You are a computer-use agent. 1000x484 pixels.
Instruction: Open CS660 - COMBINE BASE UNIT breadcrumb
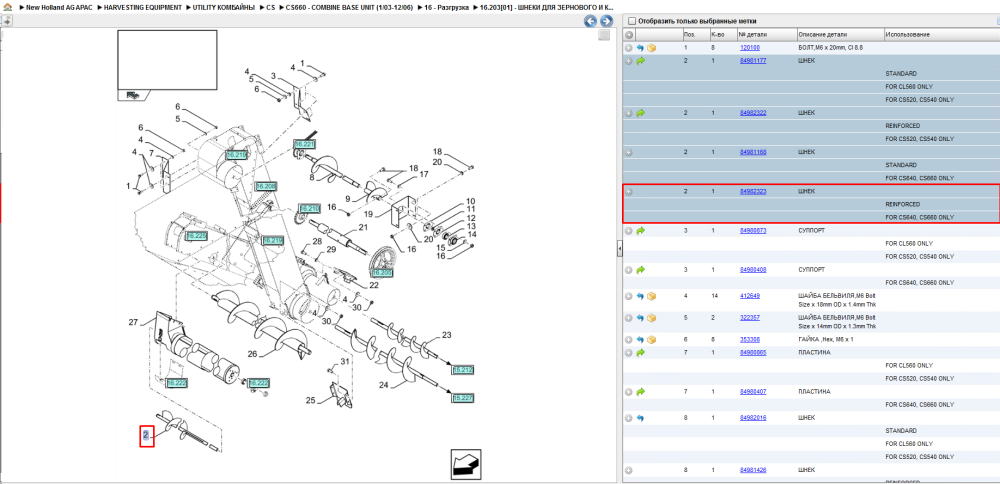click(x=349, y=7)
